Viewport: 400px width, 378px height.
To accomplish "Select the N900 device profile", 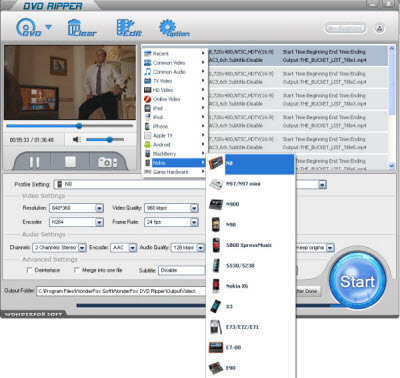I will (251, 204).
